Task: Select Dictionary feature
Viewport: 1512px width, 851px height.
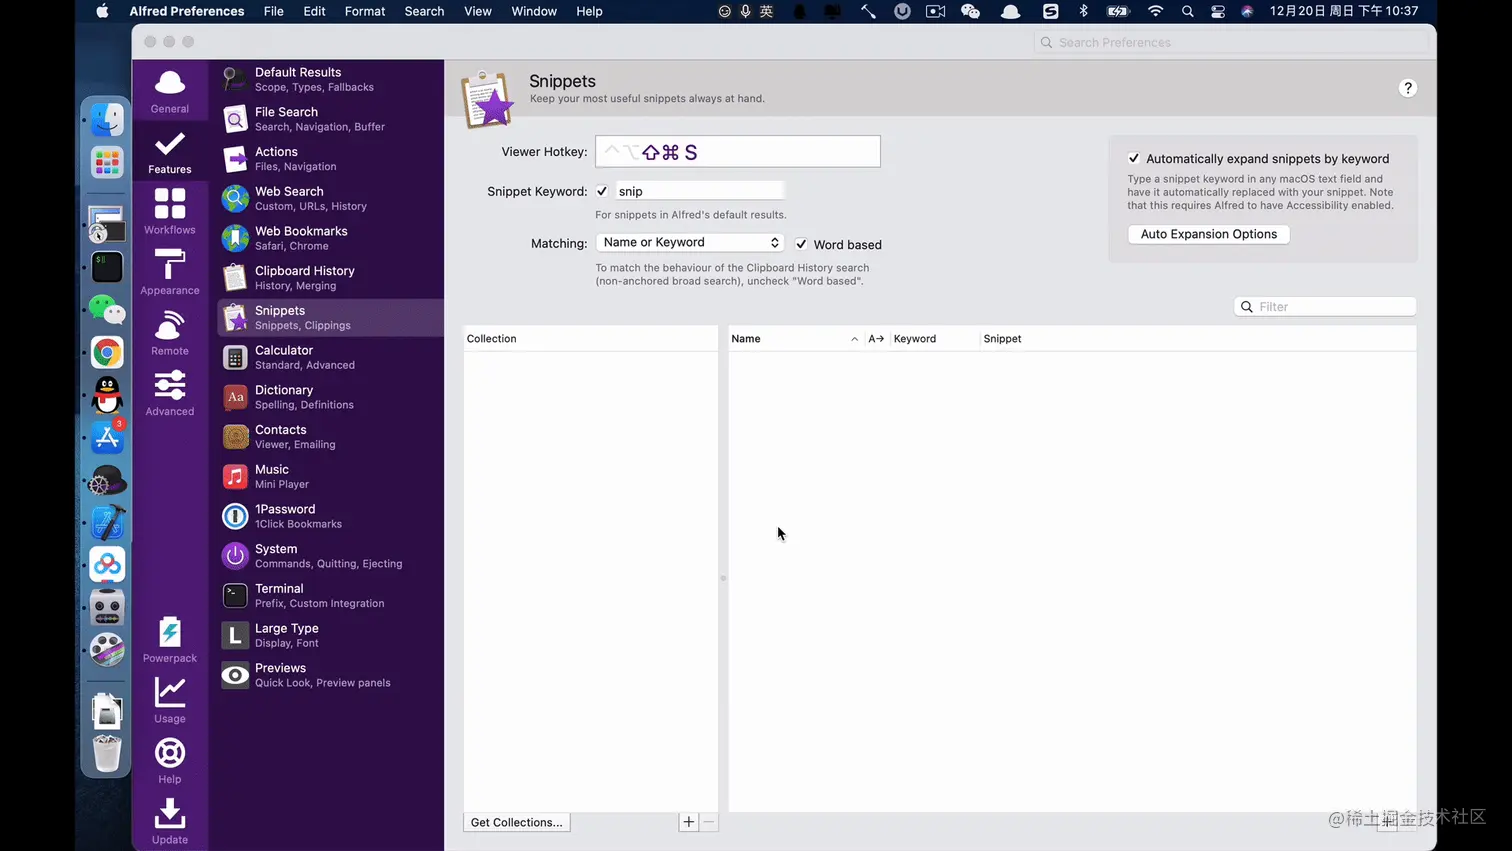Action: [330, 397]
